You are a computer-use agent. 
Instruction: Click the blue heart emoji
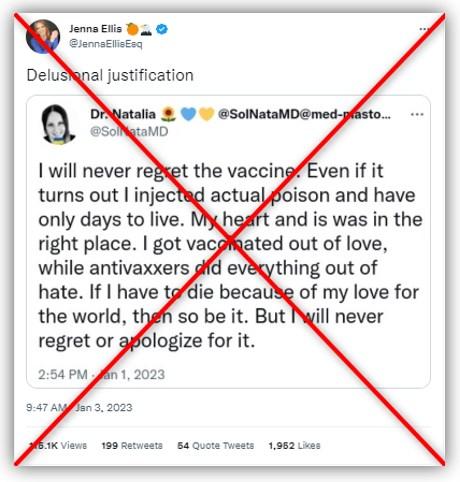point(188,114)
